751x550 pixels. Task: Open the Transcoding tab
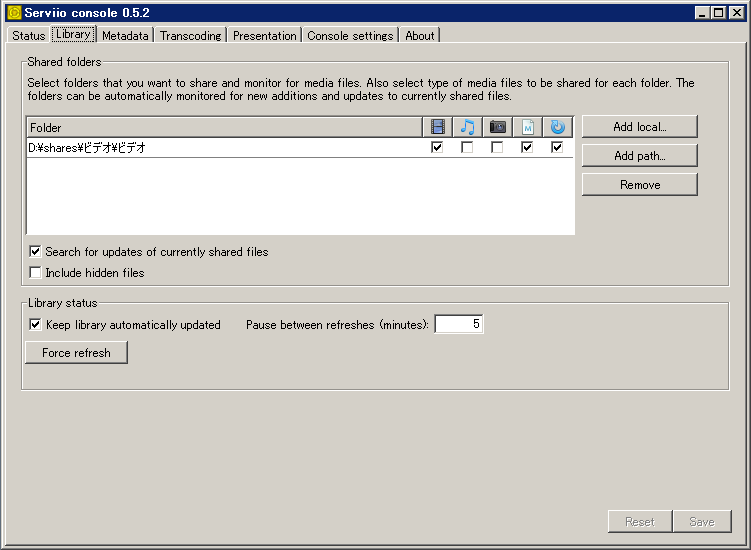tap(190, 35)
